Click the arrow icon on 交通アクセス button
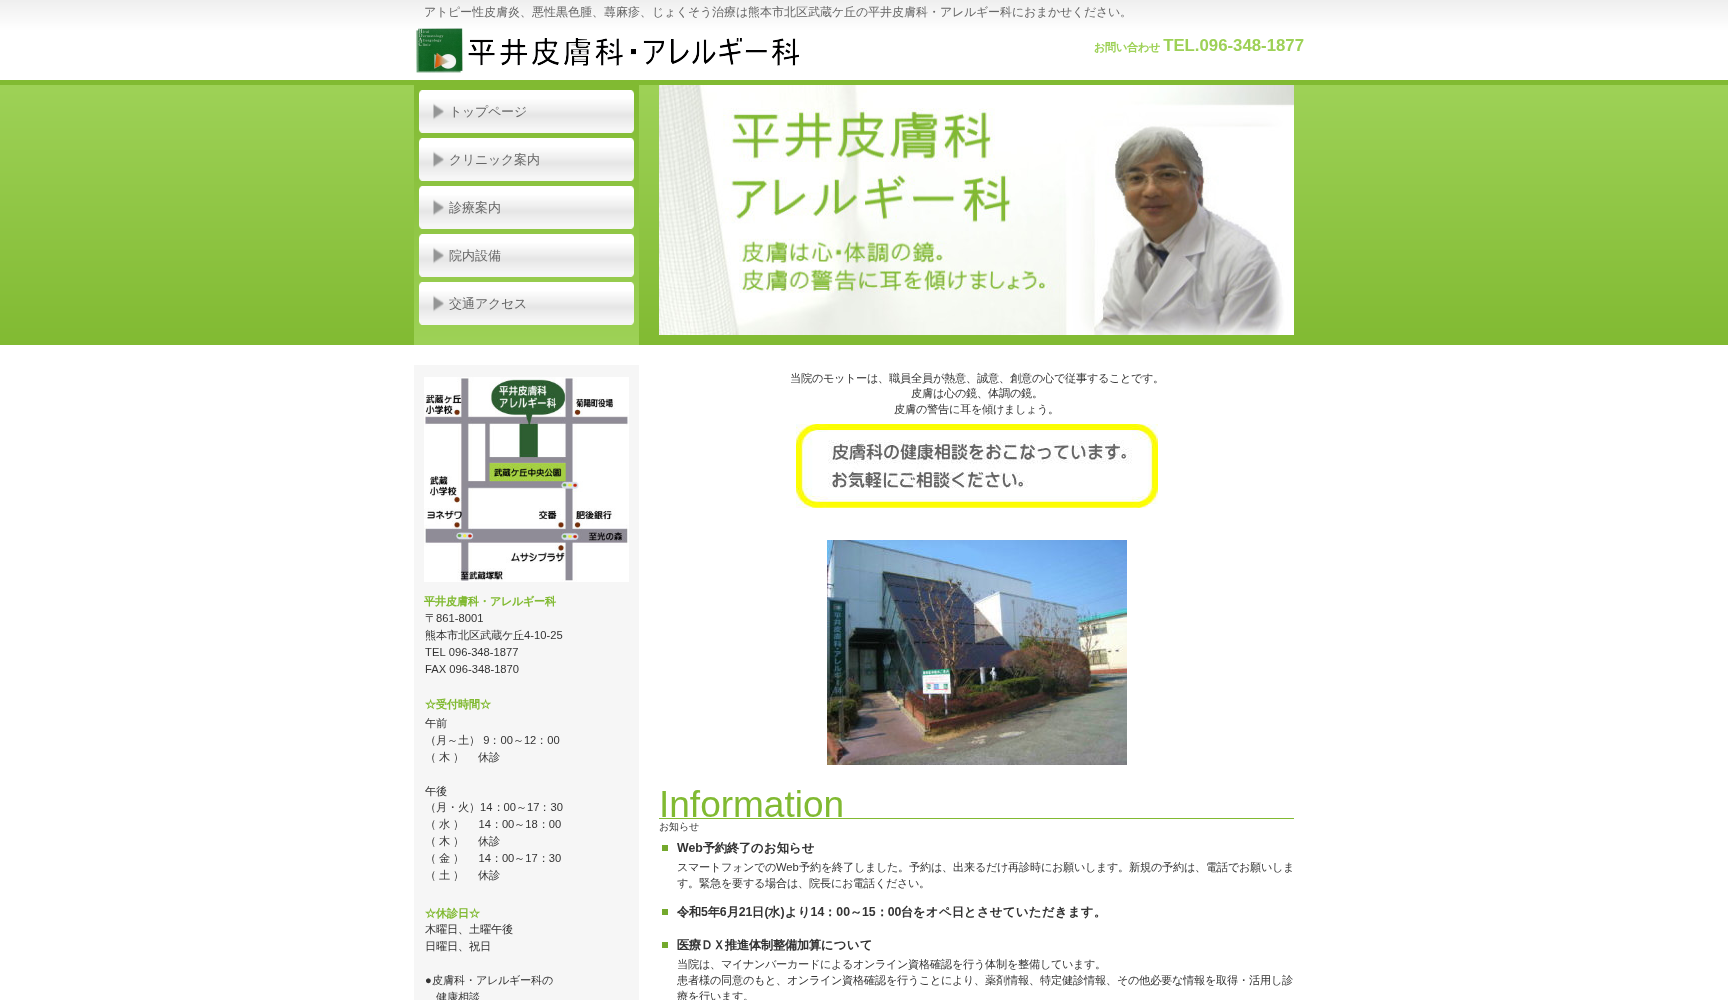 click(438, 303)
